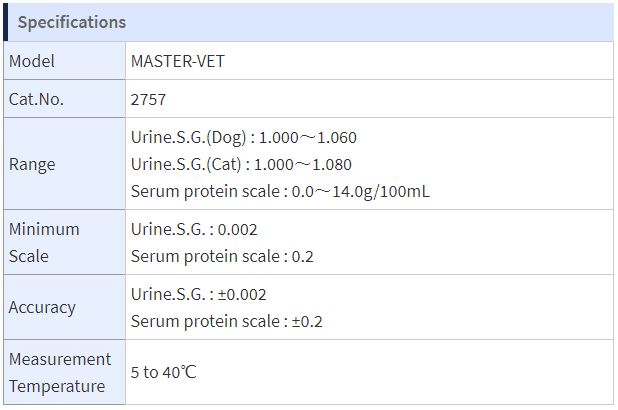Click Serum protein scale : 0.2 value
This screenshot has width=618, height=410.
point(222,256)
